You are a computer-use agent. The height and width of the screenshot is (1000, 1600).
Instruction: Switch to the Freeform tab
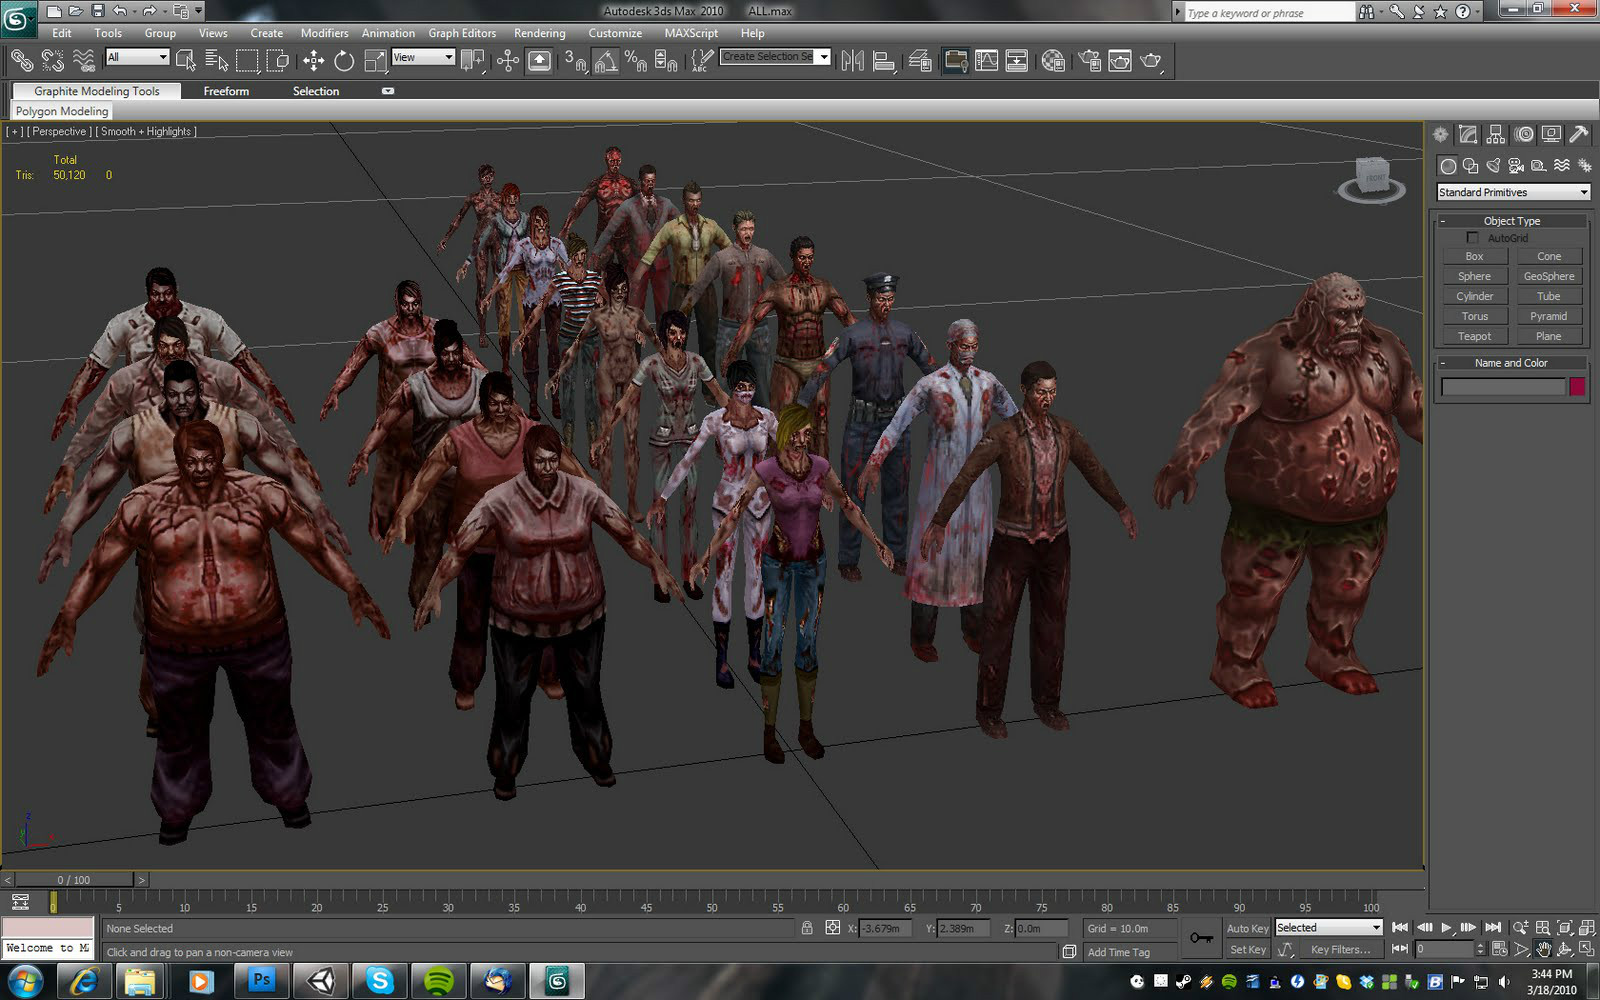tap(226, 91)
